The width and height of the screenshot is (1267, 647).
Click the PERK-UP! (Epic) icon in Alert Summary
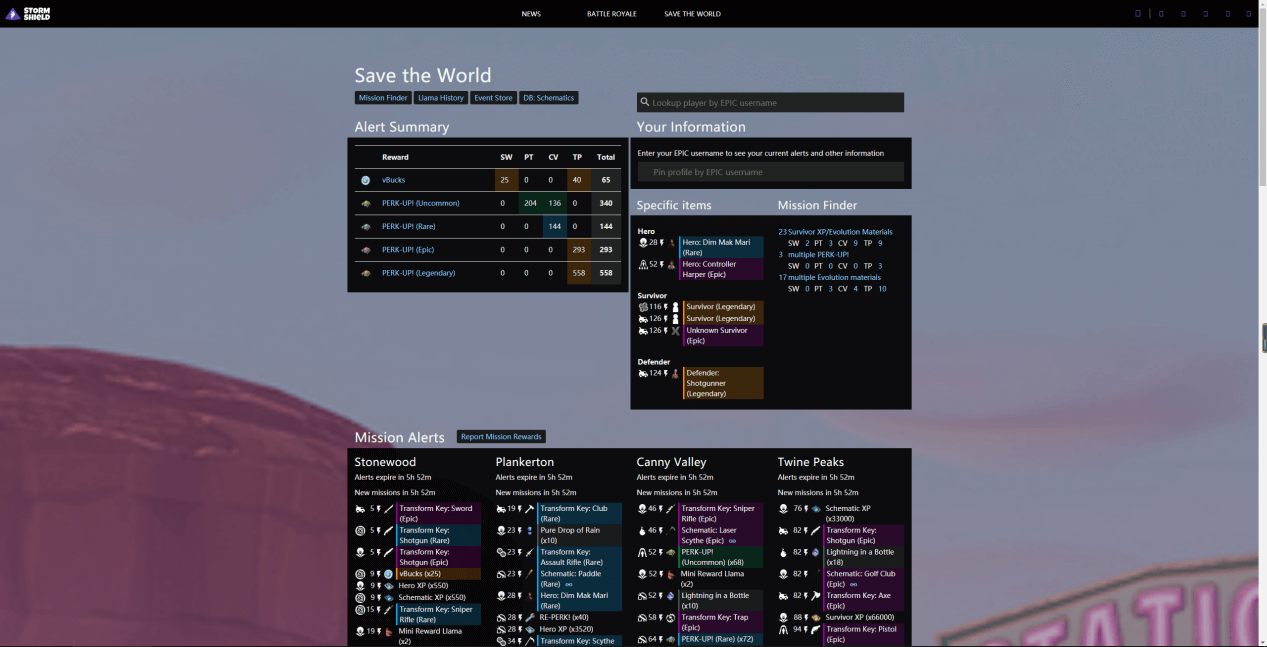coord(366,250)
